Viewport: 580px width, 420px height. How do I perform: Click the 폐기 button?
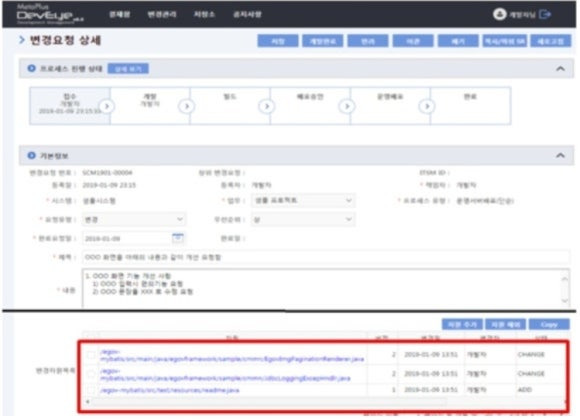[x=458, y=41]
